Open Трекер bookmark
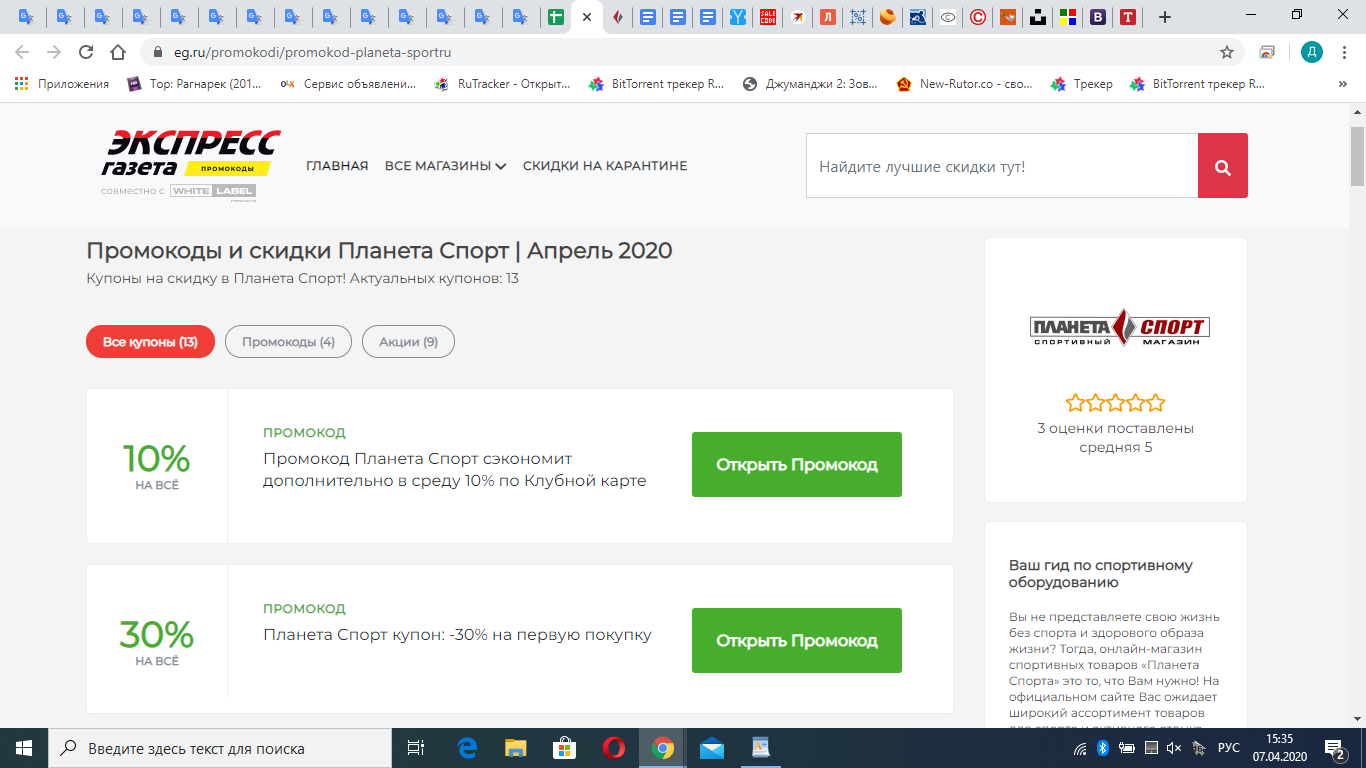 click(x=1082, y=84)
